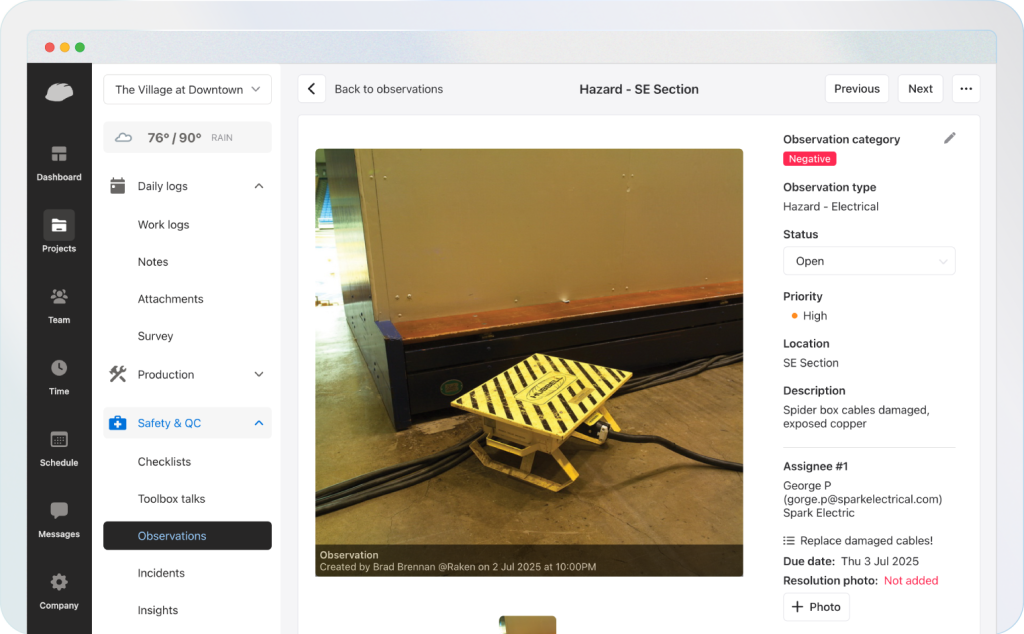The height and width of the screenshot is (634, 1024).
Task: Collapse the Daily logs section
Action: click(x=258, y=186)
